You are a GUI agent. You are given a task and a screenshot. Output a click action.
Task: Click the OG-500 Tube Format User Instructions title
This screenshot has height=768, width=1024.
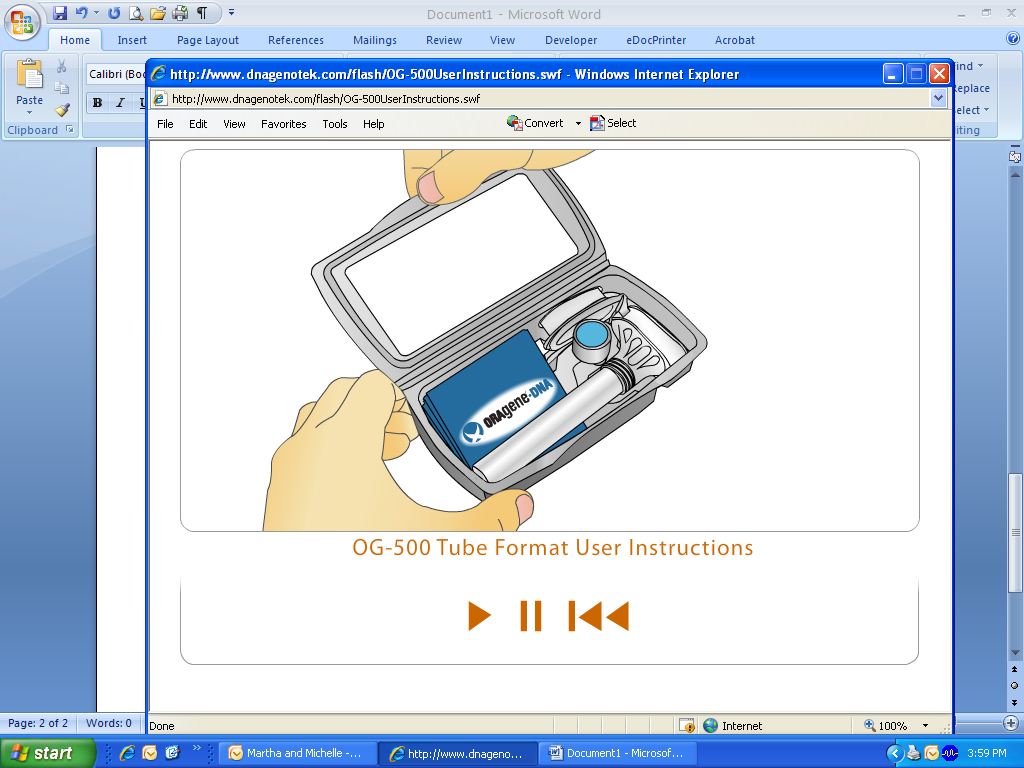pyautogui.click(x=552, y=547)
